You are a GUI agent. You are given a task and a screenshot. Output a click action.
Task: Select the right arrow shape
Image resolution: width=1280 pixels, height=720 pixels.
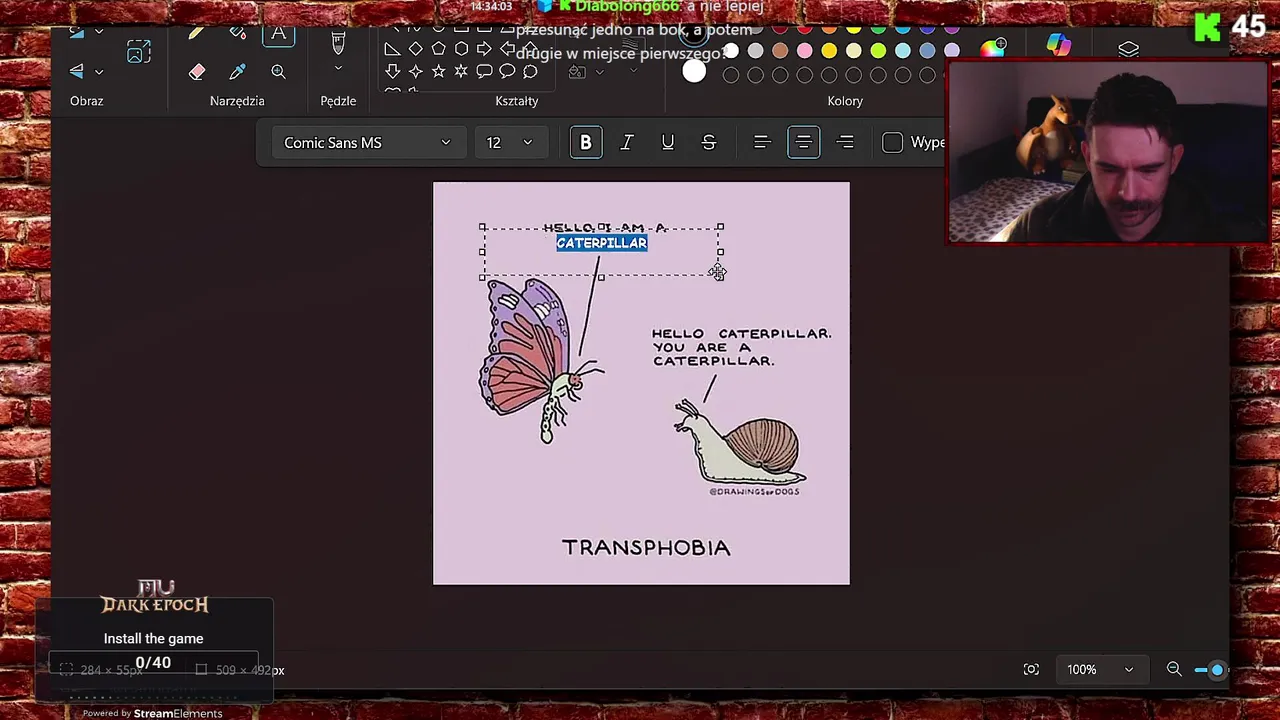484,49
